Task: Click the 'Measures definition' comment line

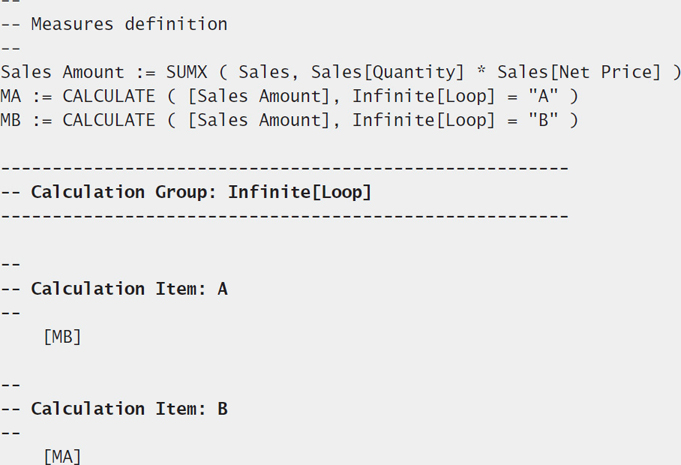Action: tap(114, 24)
